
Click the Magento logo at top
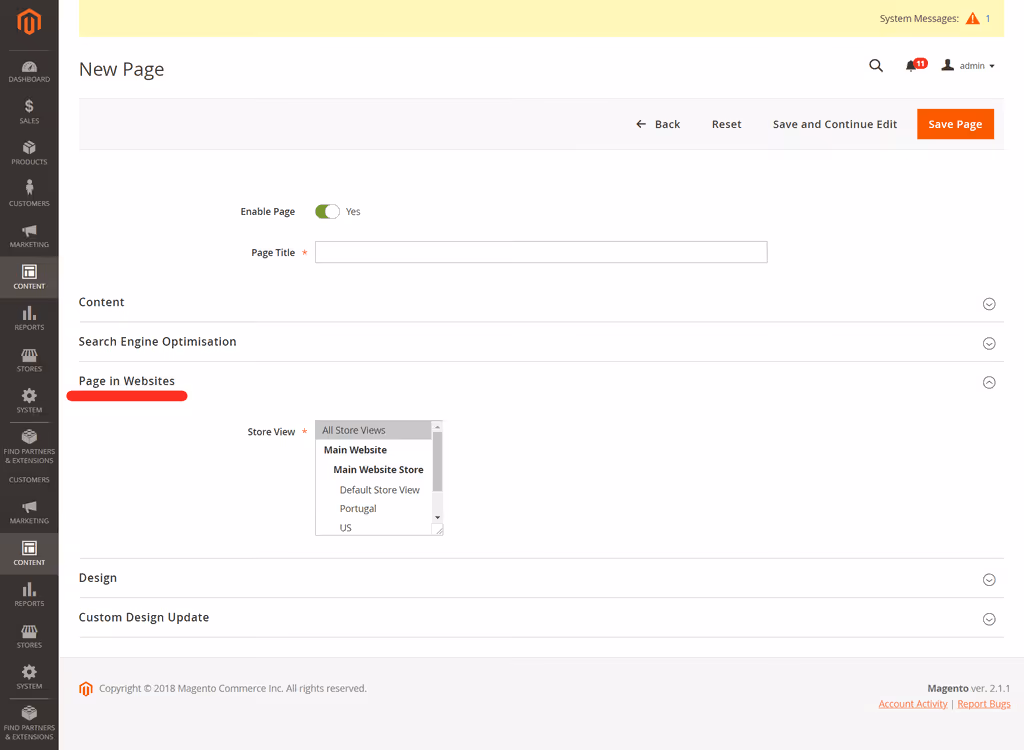tap(29, 22)
